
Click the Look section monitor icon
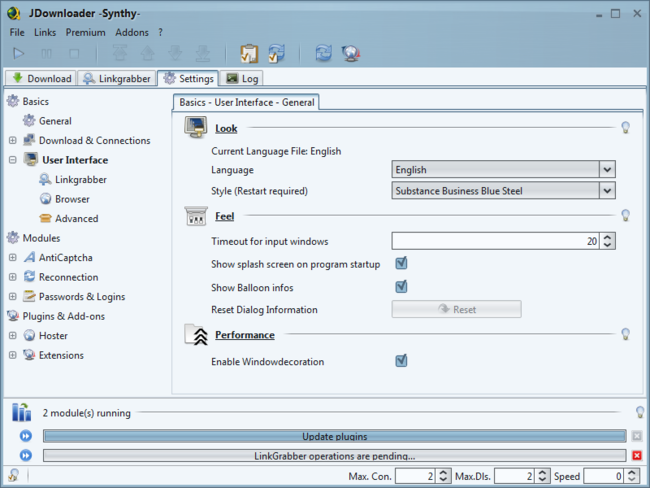196,127
